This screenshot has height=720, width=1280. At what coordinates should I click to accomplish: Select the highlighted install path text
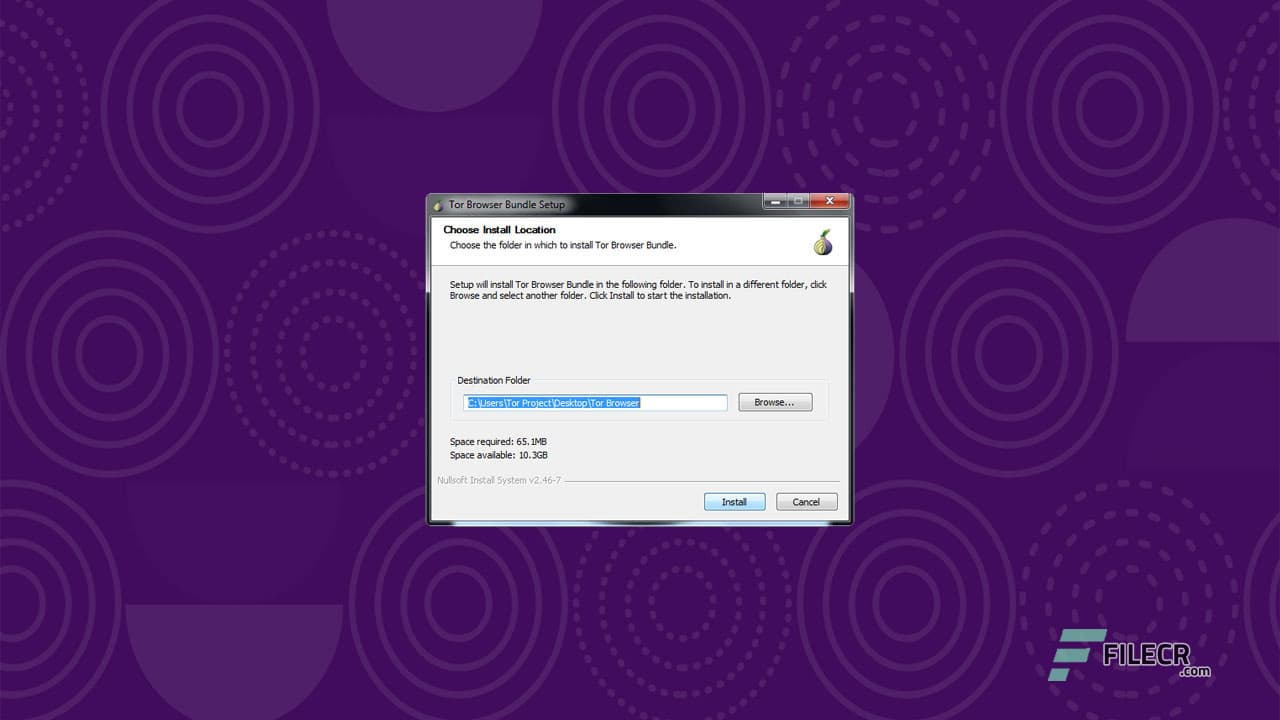pos(555,402)
